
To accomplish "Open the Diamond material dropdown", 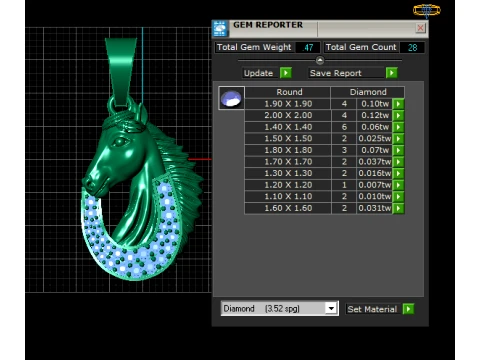I will tap(331, 308).
